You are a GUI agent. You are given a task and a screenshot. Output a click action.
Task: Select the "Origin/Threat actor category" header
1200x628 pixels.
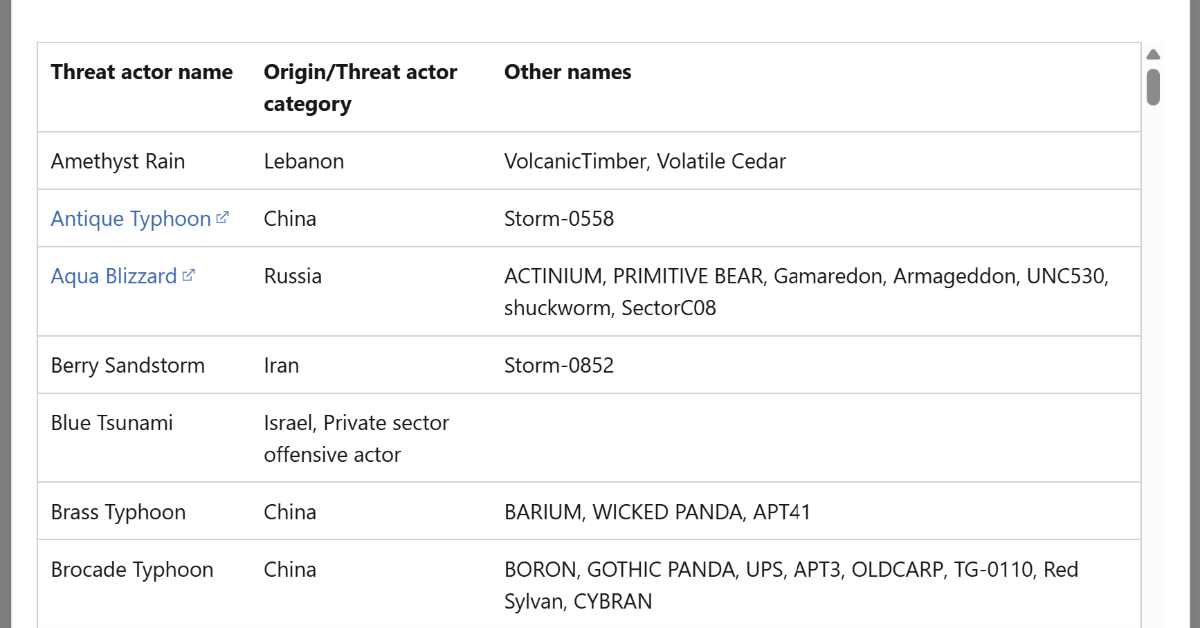(360, 87)
